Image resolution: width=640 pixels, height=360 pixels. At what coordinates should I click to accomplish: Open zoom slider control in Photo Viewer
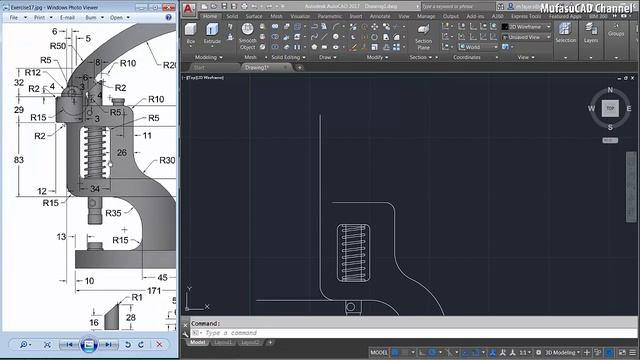(x=25, y=345)
